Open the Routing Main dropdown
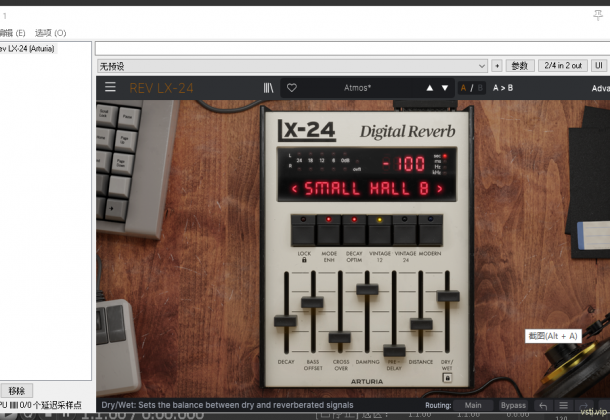 click(472, 406)
